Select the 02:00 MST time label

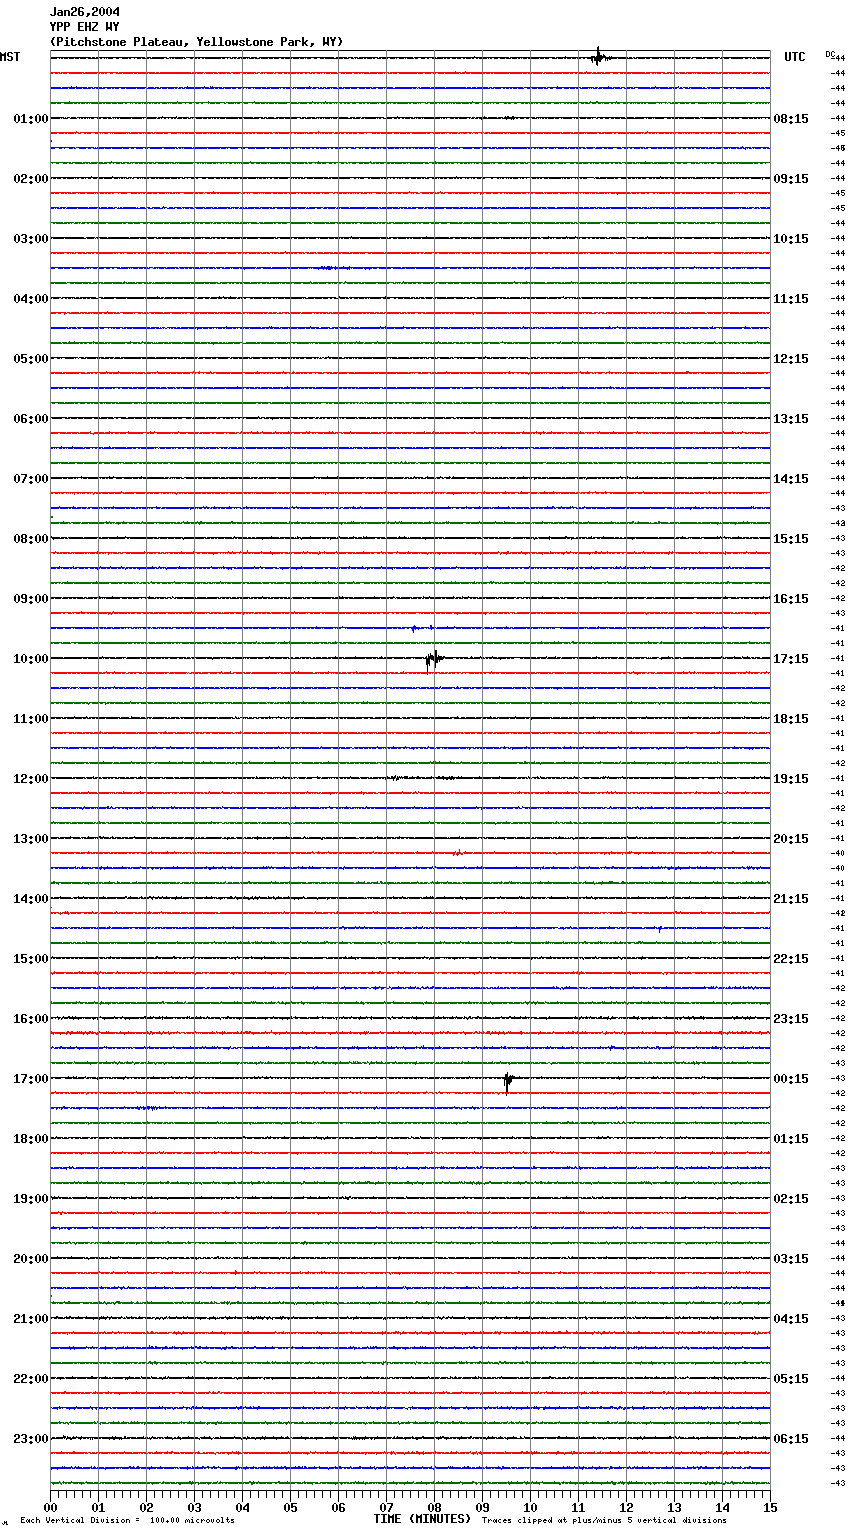[31, 179]
